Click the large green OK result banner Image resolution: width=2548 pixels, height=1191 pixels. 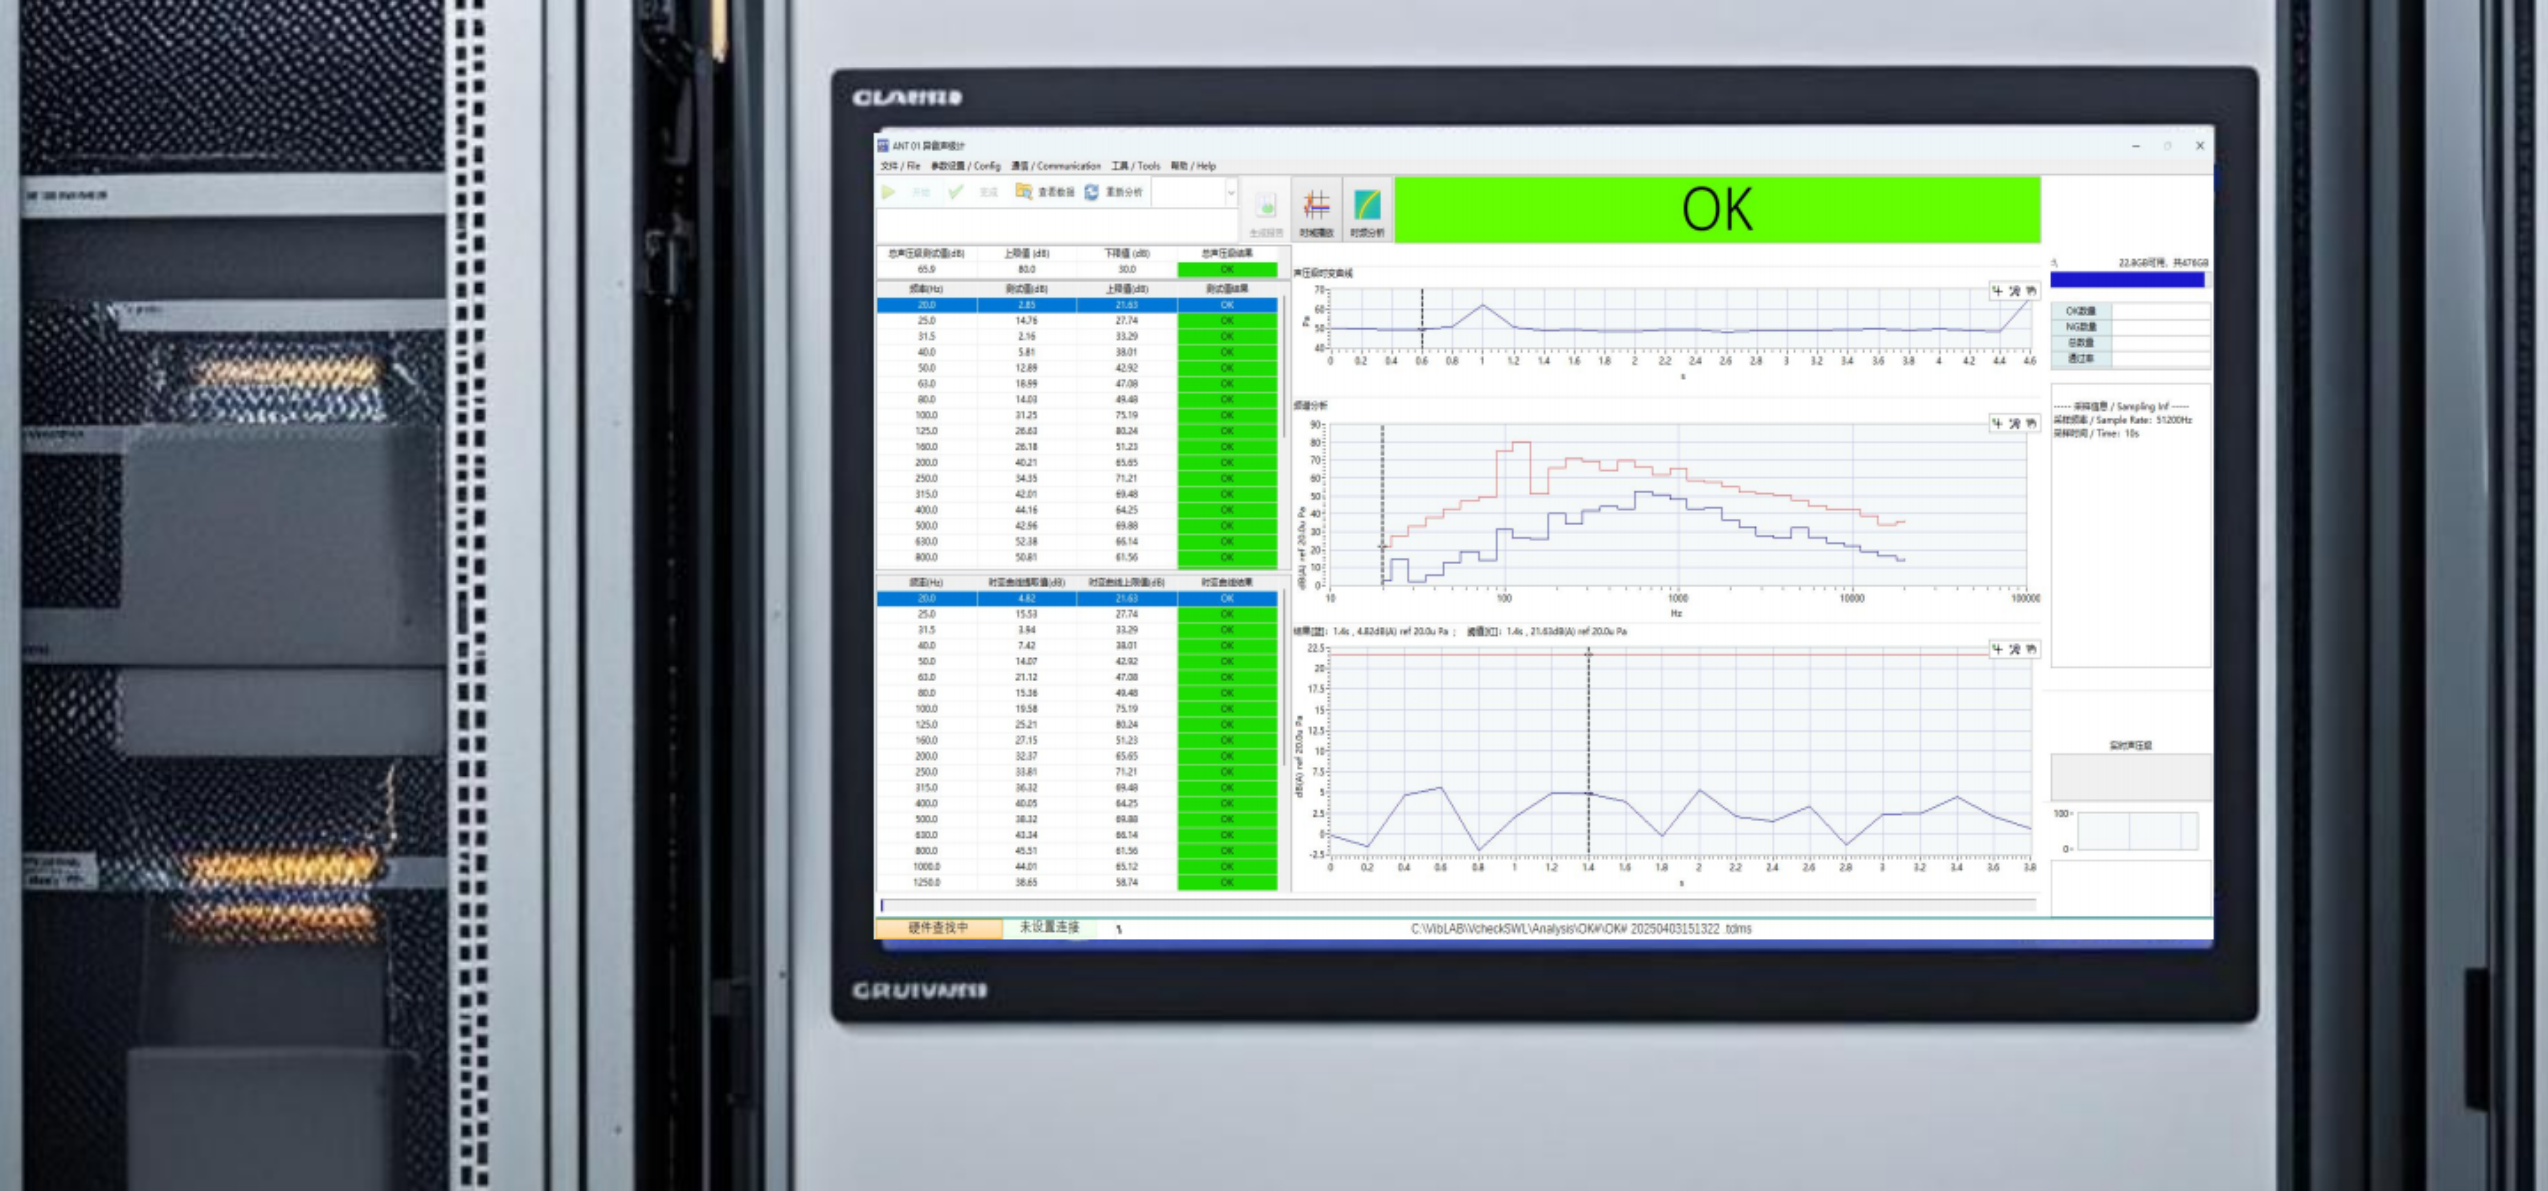1716,210
